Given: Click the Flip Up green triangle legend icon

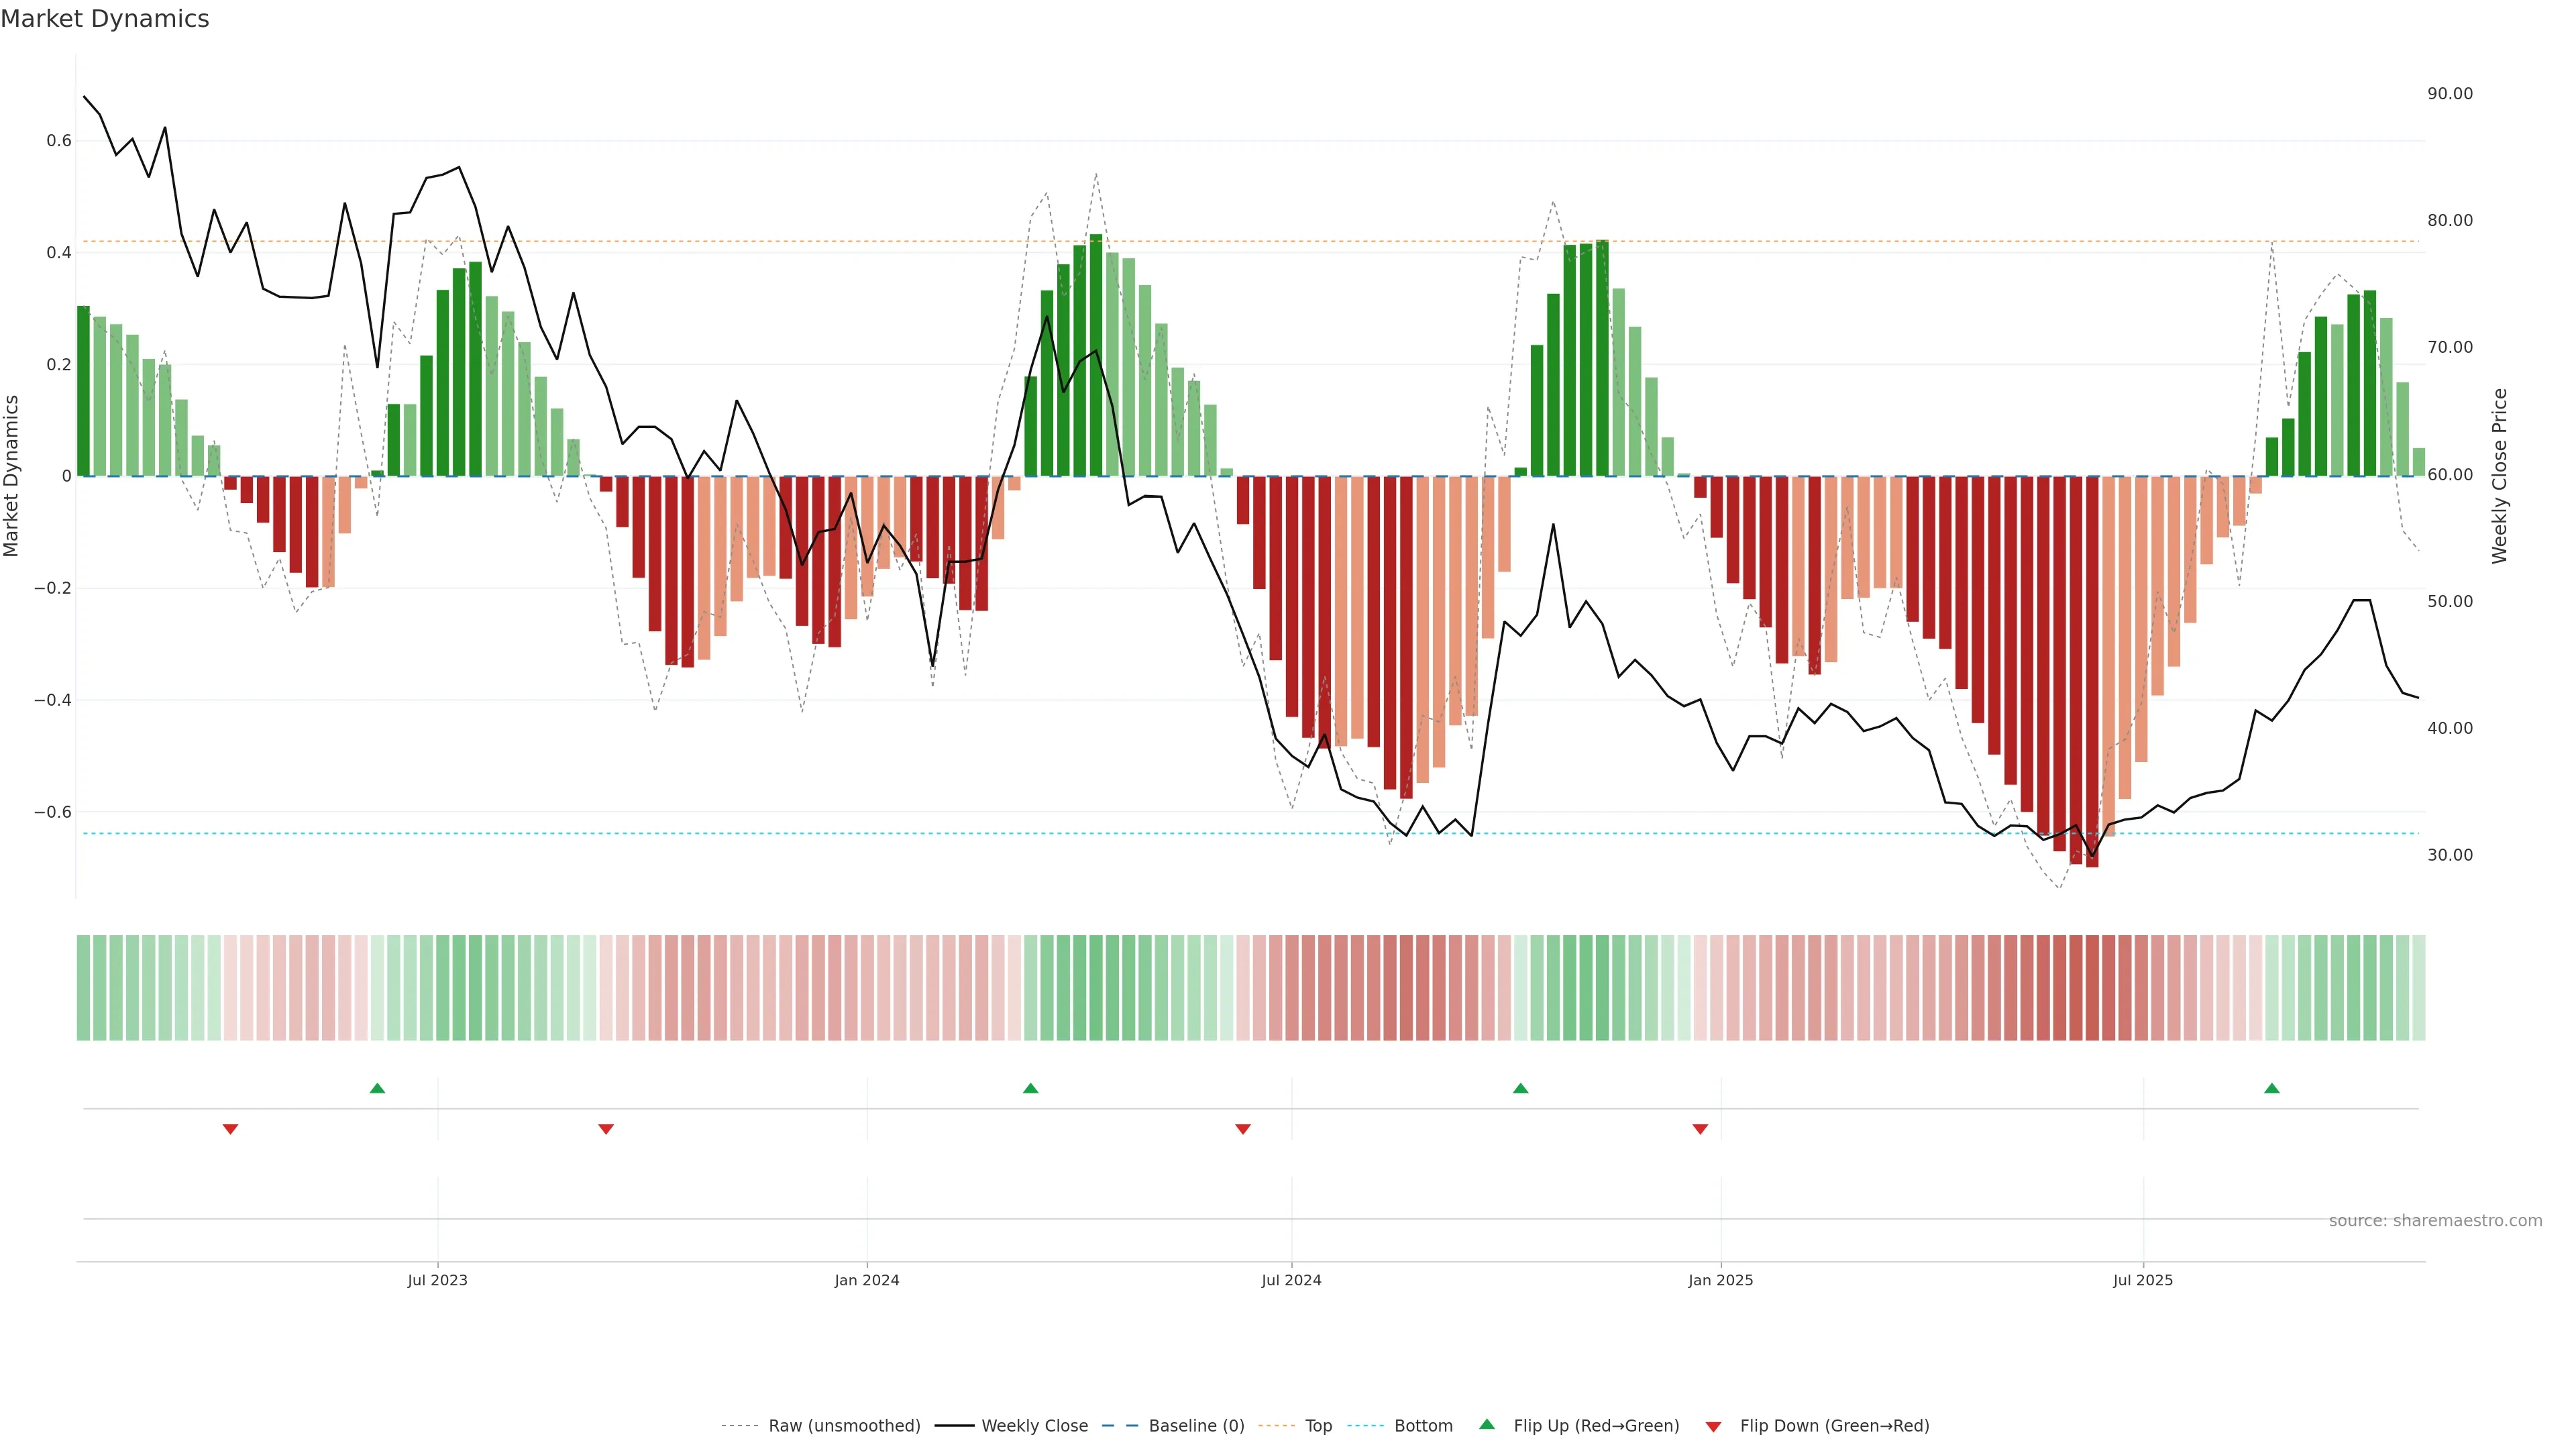Looking at the screenshot, I should [x=1487, y=1424].
